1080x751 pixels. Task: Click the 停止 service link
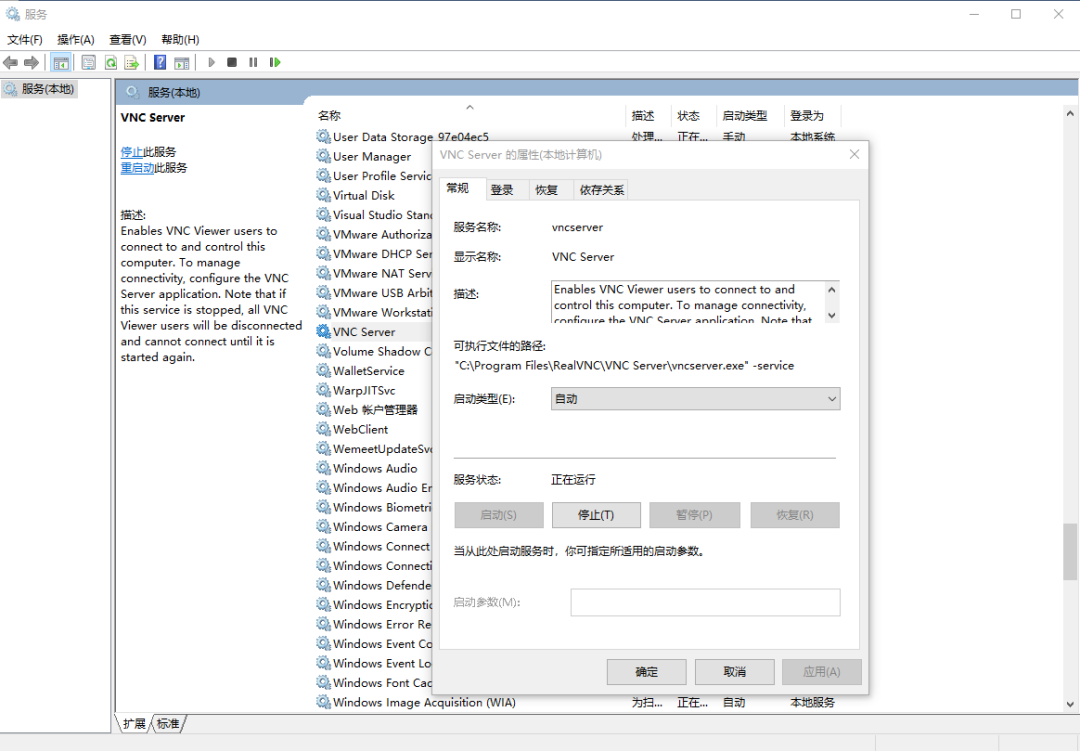[132, 152]
